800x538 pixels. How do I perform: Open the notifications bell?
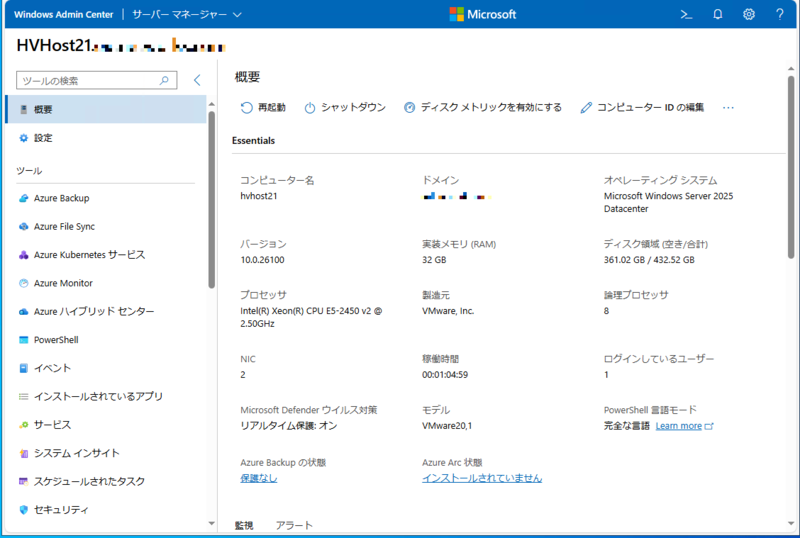click(x=718, y=14)
